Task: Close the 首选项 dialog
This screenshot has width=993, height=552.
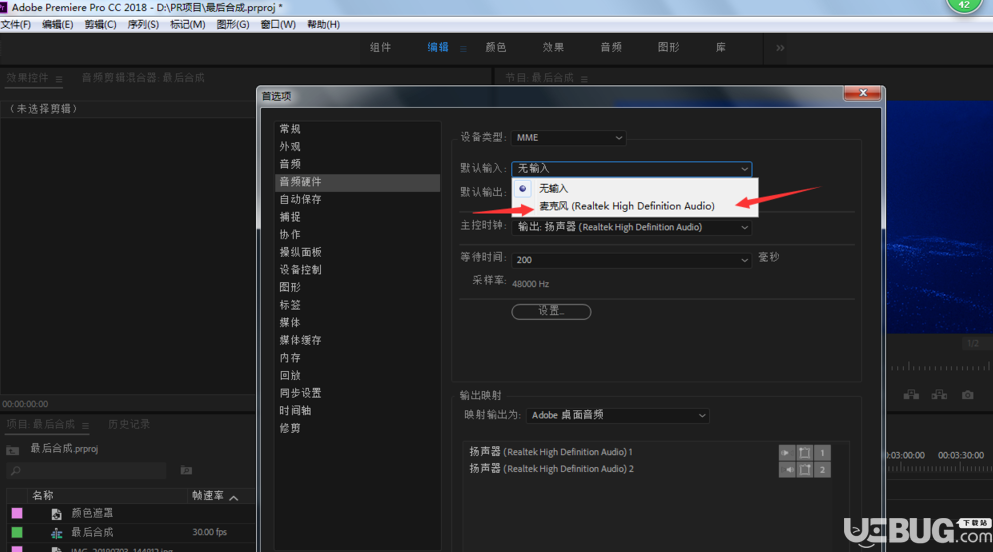Action: (x=863, y=93)
